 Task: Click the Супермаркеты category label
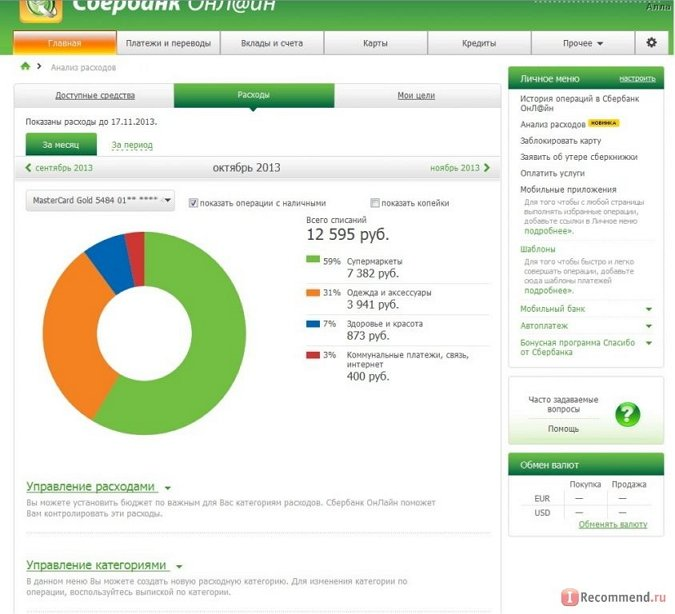coord(375,261)
